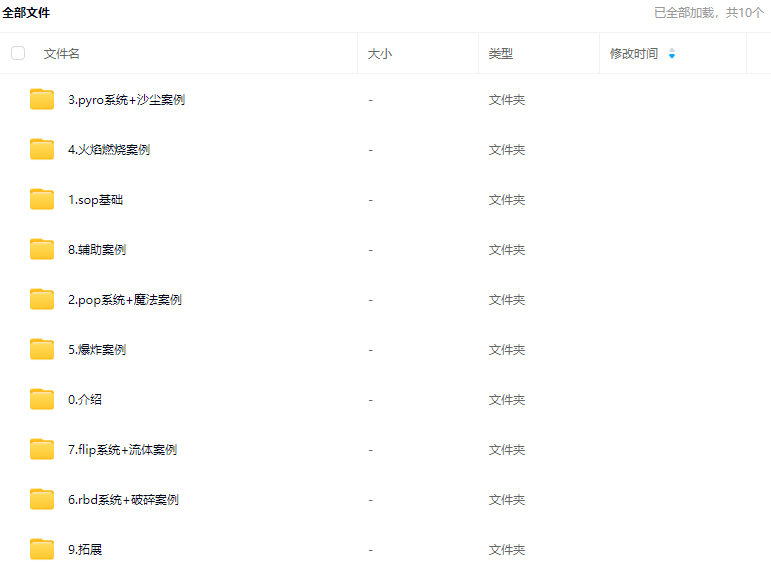Click folder icon for 9.拓展

click(41, 549)
